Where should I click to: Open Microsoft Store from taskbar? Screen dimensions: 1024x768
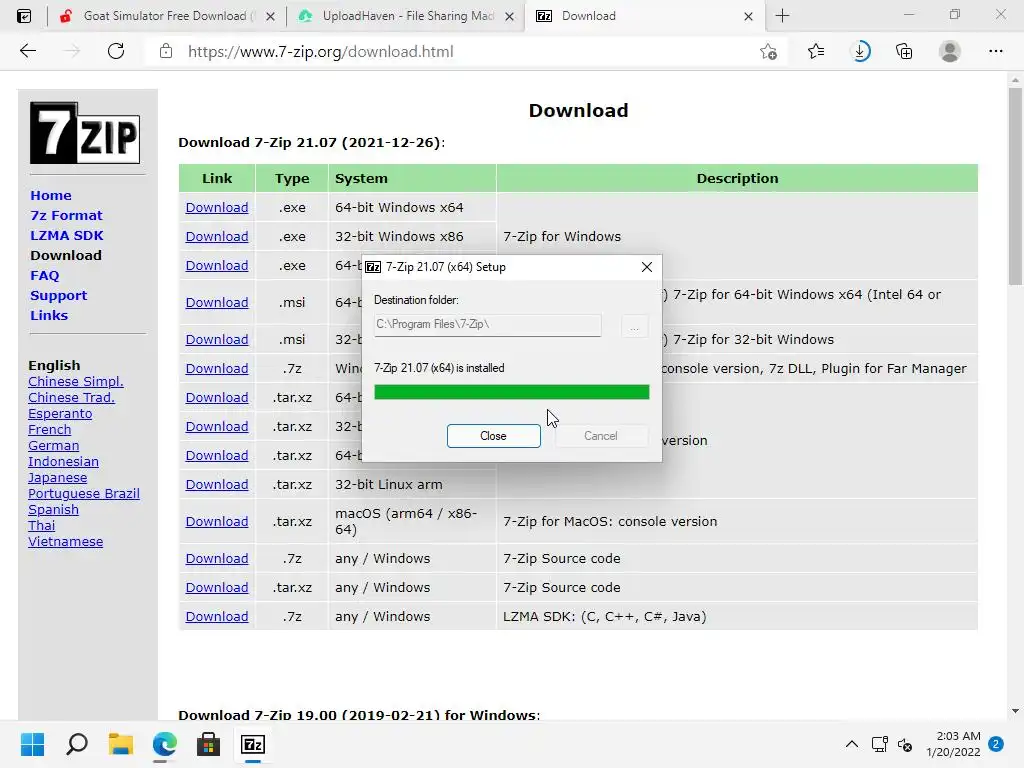tap(208, 744)
